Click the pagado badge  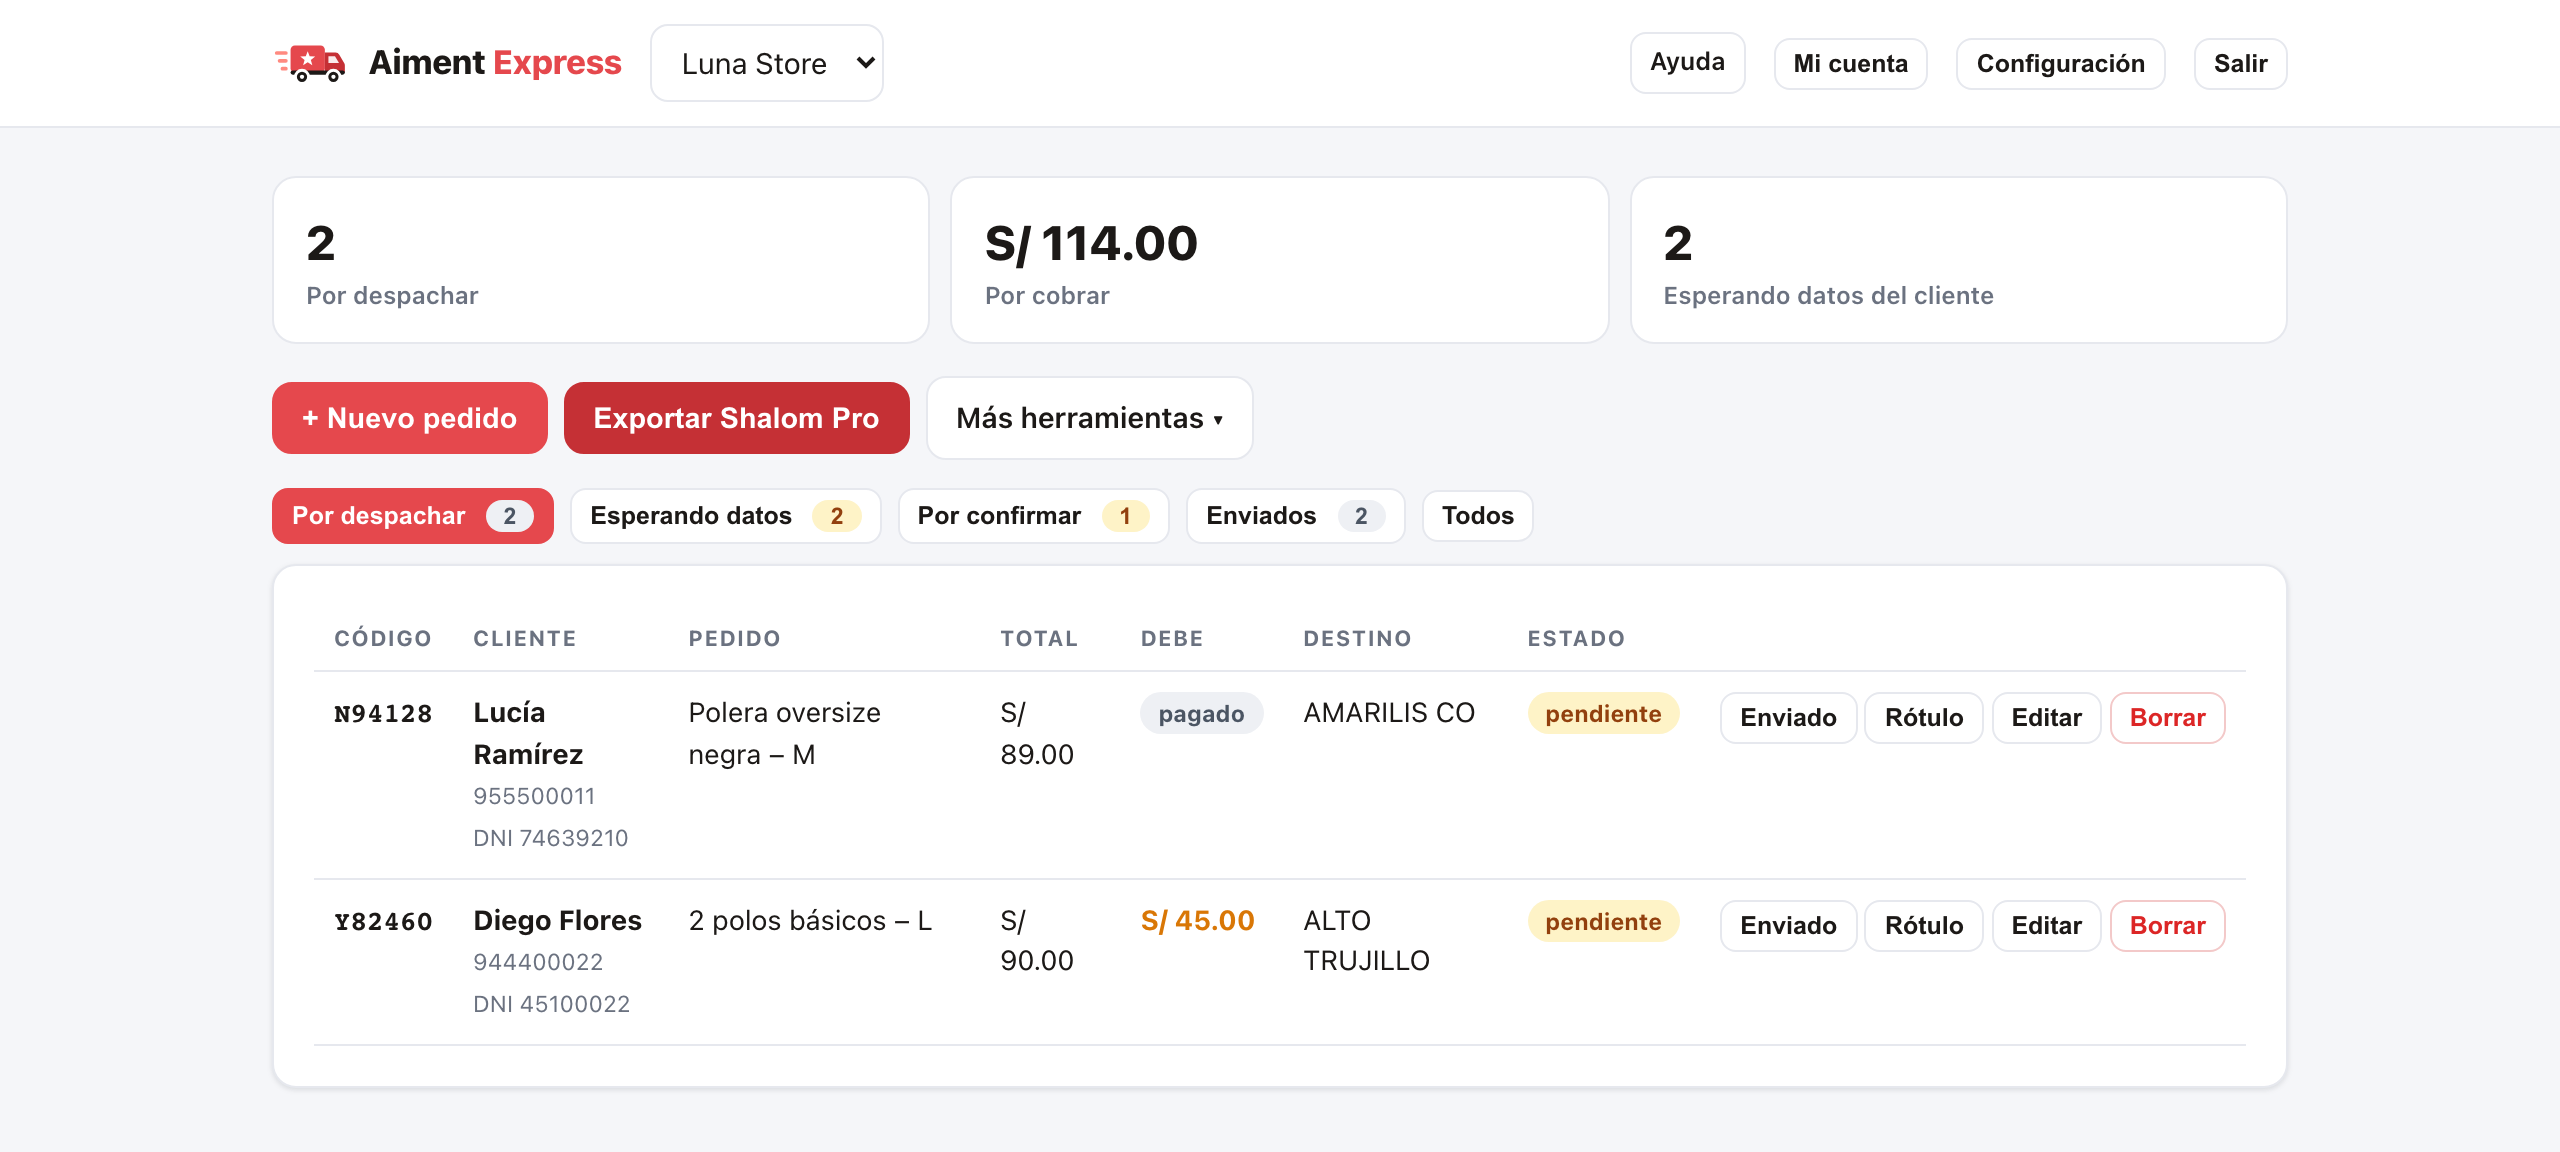(1201, 714)
